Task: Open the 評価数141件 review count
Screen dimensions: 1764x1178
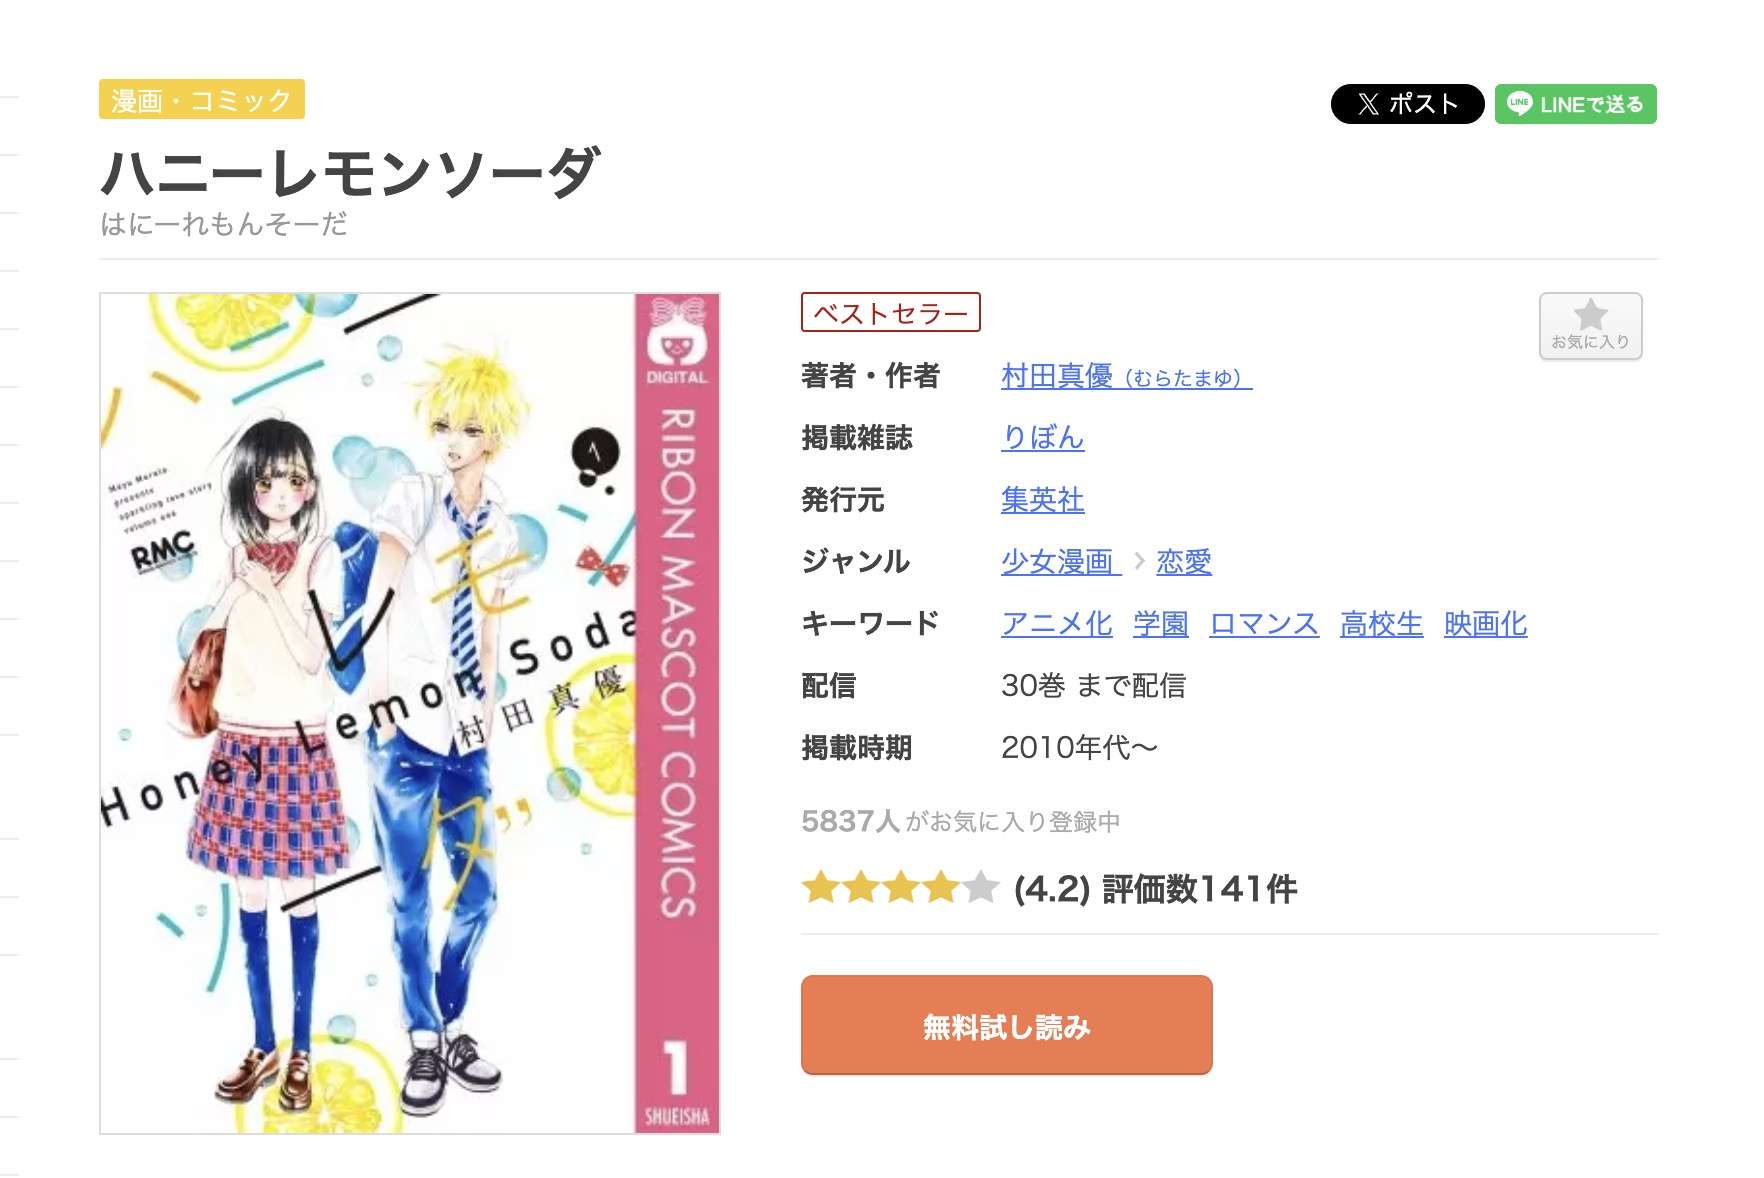Action: coord(1199,888)
